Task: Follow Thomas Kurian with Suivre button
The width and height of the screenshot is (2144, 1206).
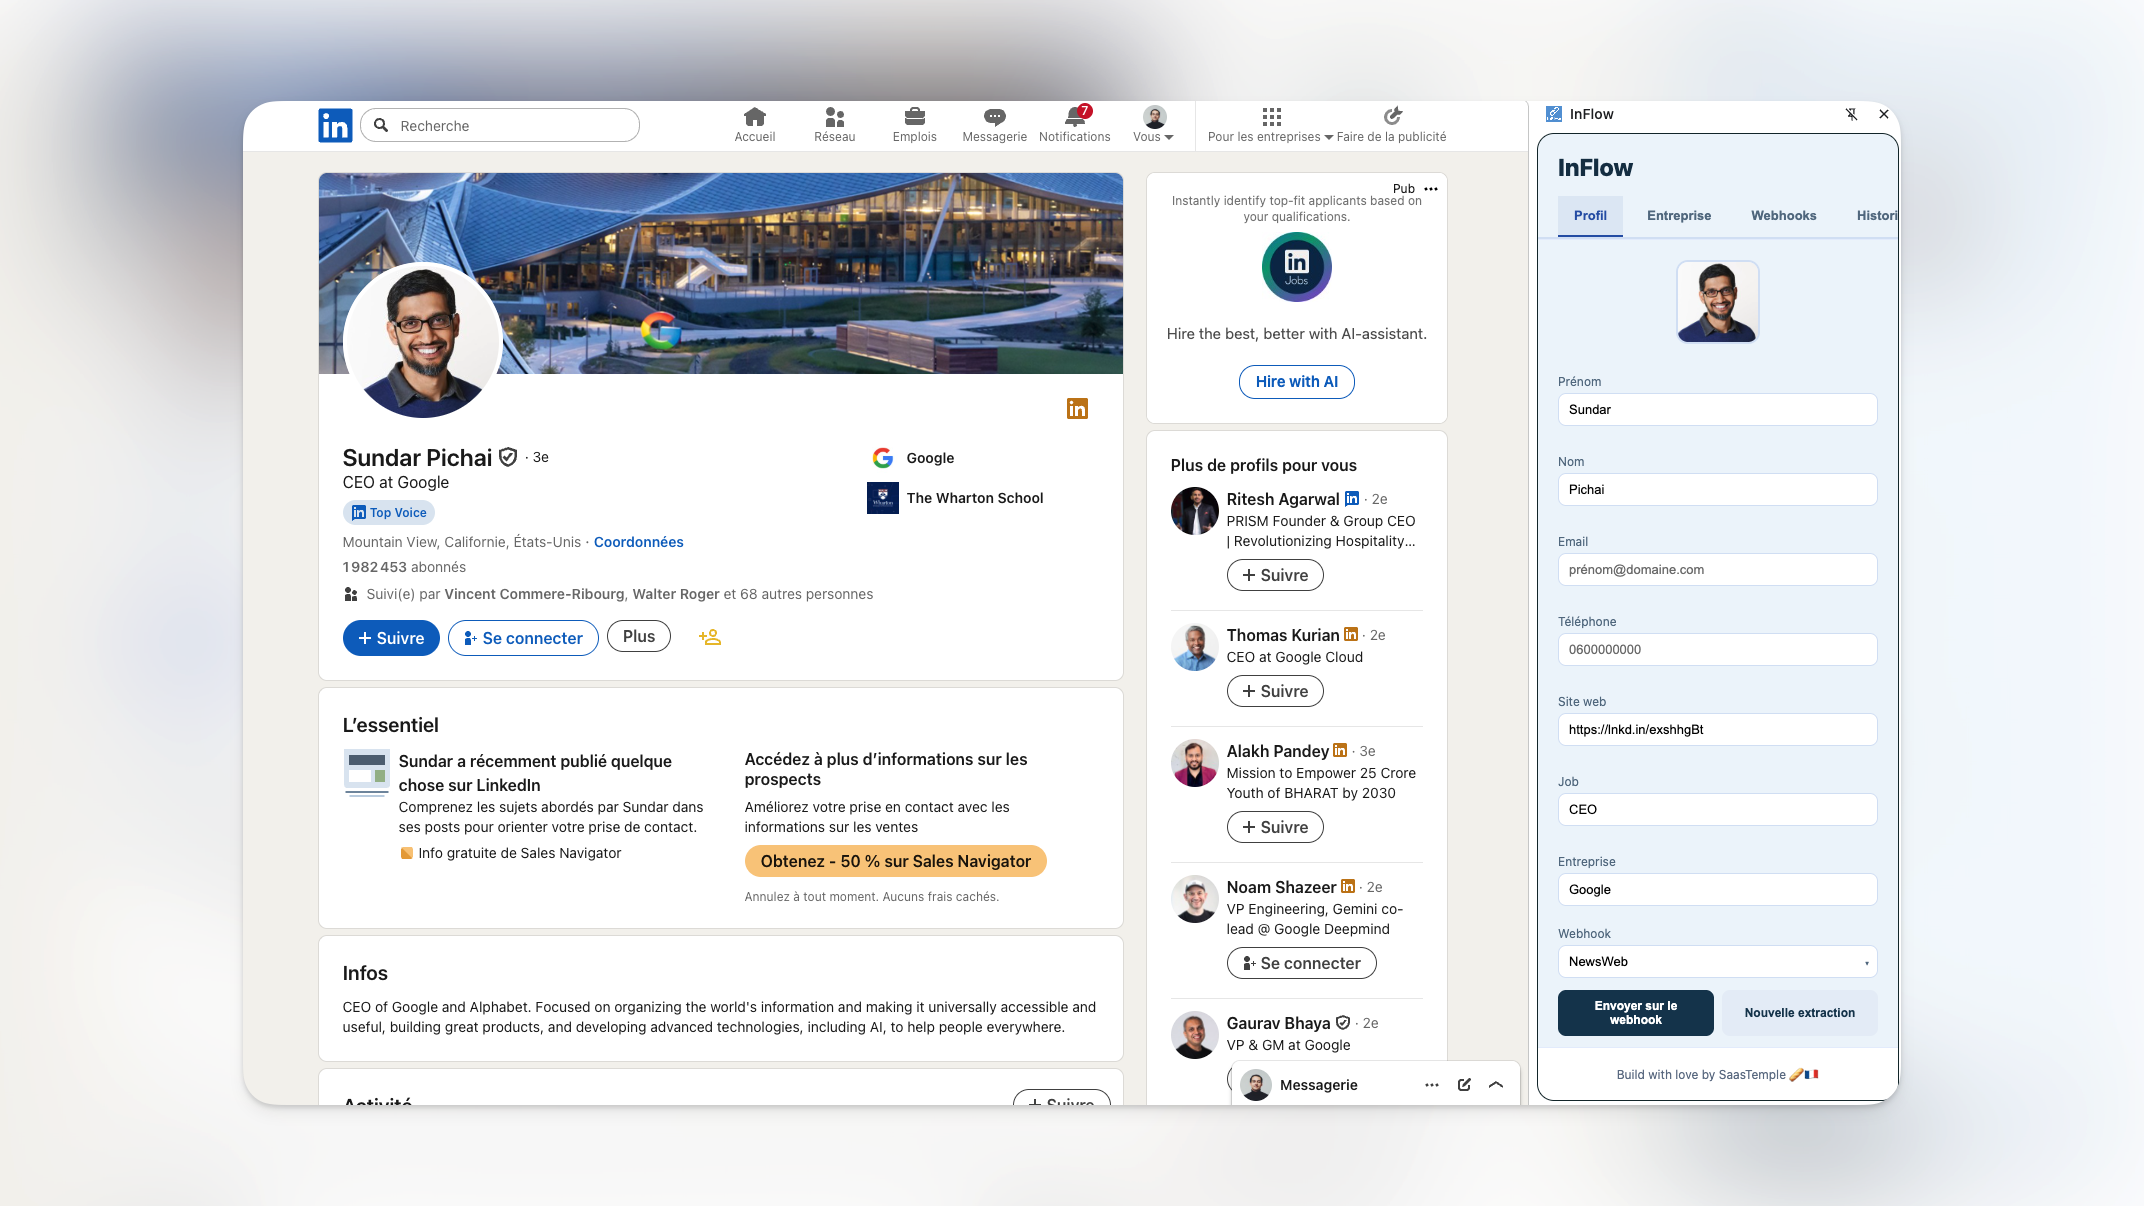Action: pyautogui.click(x=1274, y=691)
